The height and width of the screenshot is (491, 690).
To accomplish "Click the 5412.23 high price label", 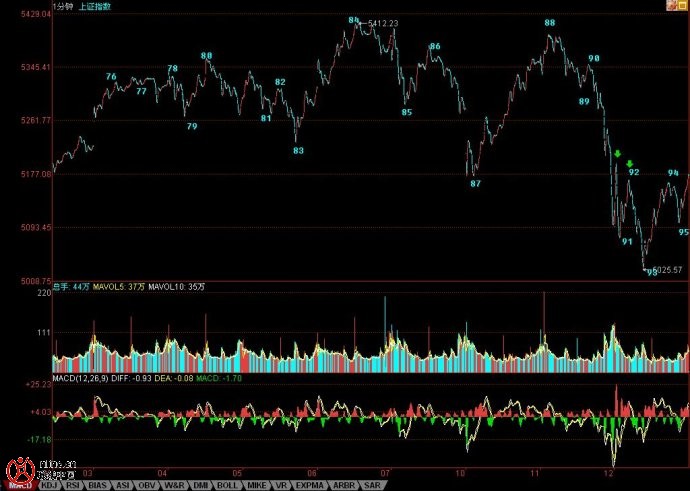I will 383,23.
